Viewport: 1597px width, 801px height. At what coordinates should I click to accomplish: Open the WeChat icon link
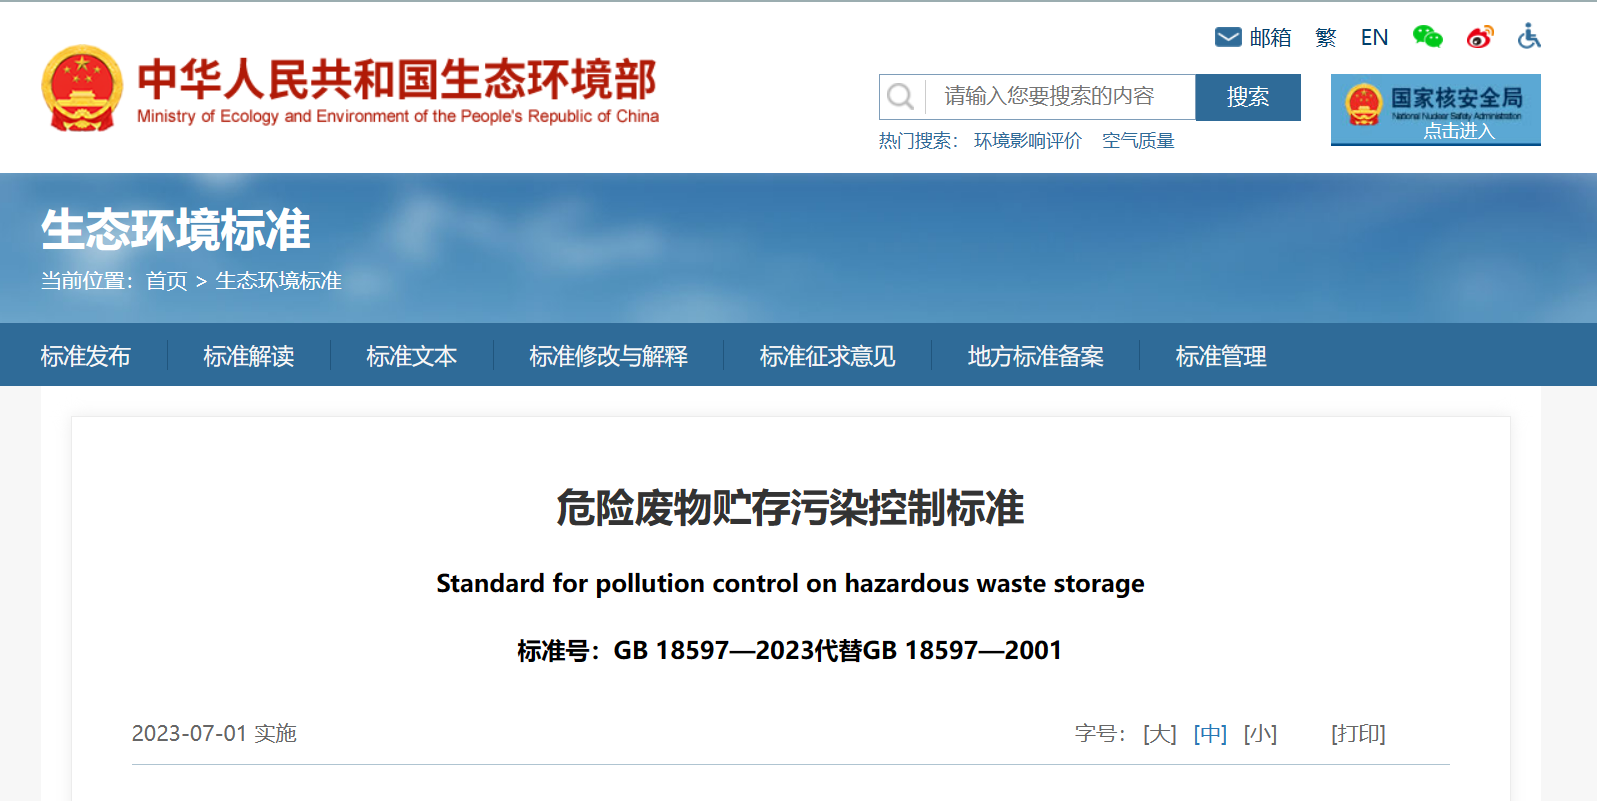(x=1427, y=37)
